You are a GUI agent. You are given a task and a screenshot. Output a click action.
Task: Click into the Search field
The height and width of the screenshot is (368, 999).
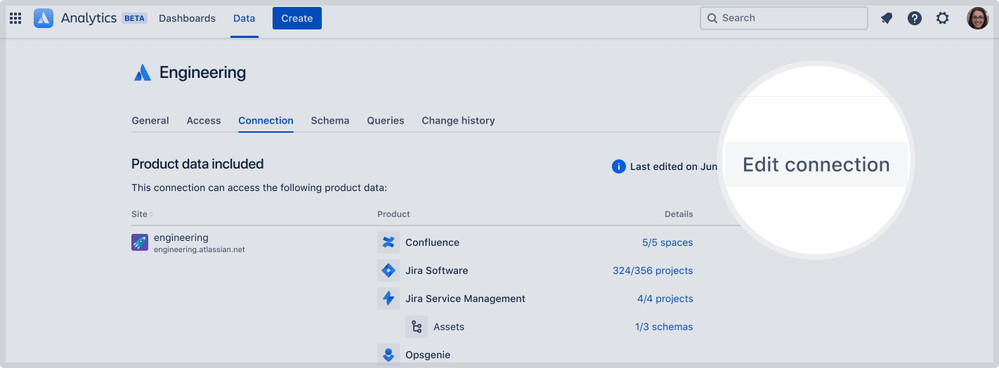tap(784, 18)
